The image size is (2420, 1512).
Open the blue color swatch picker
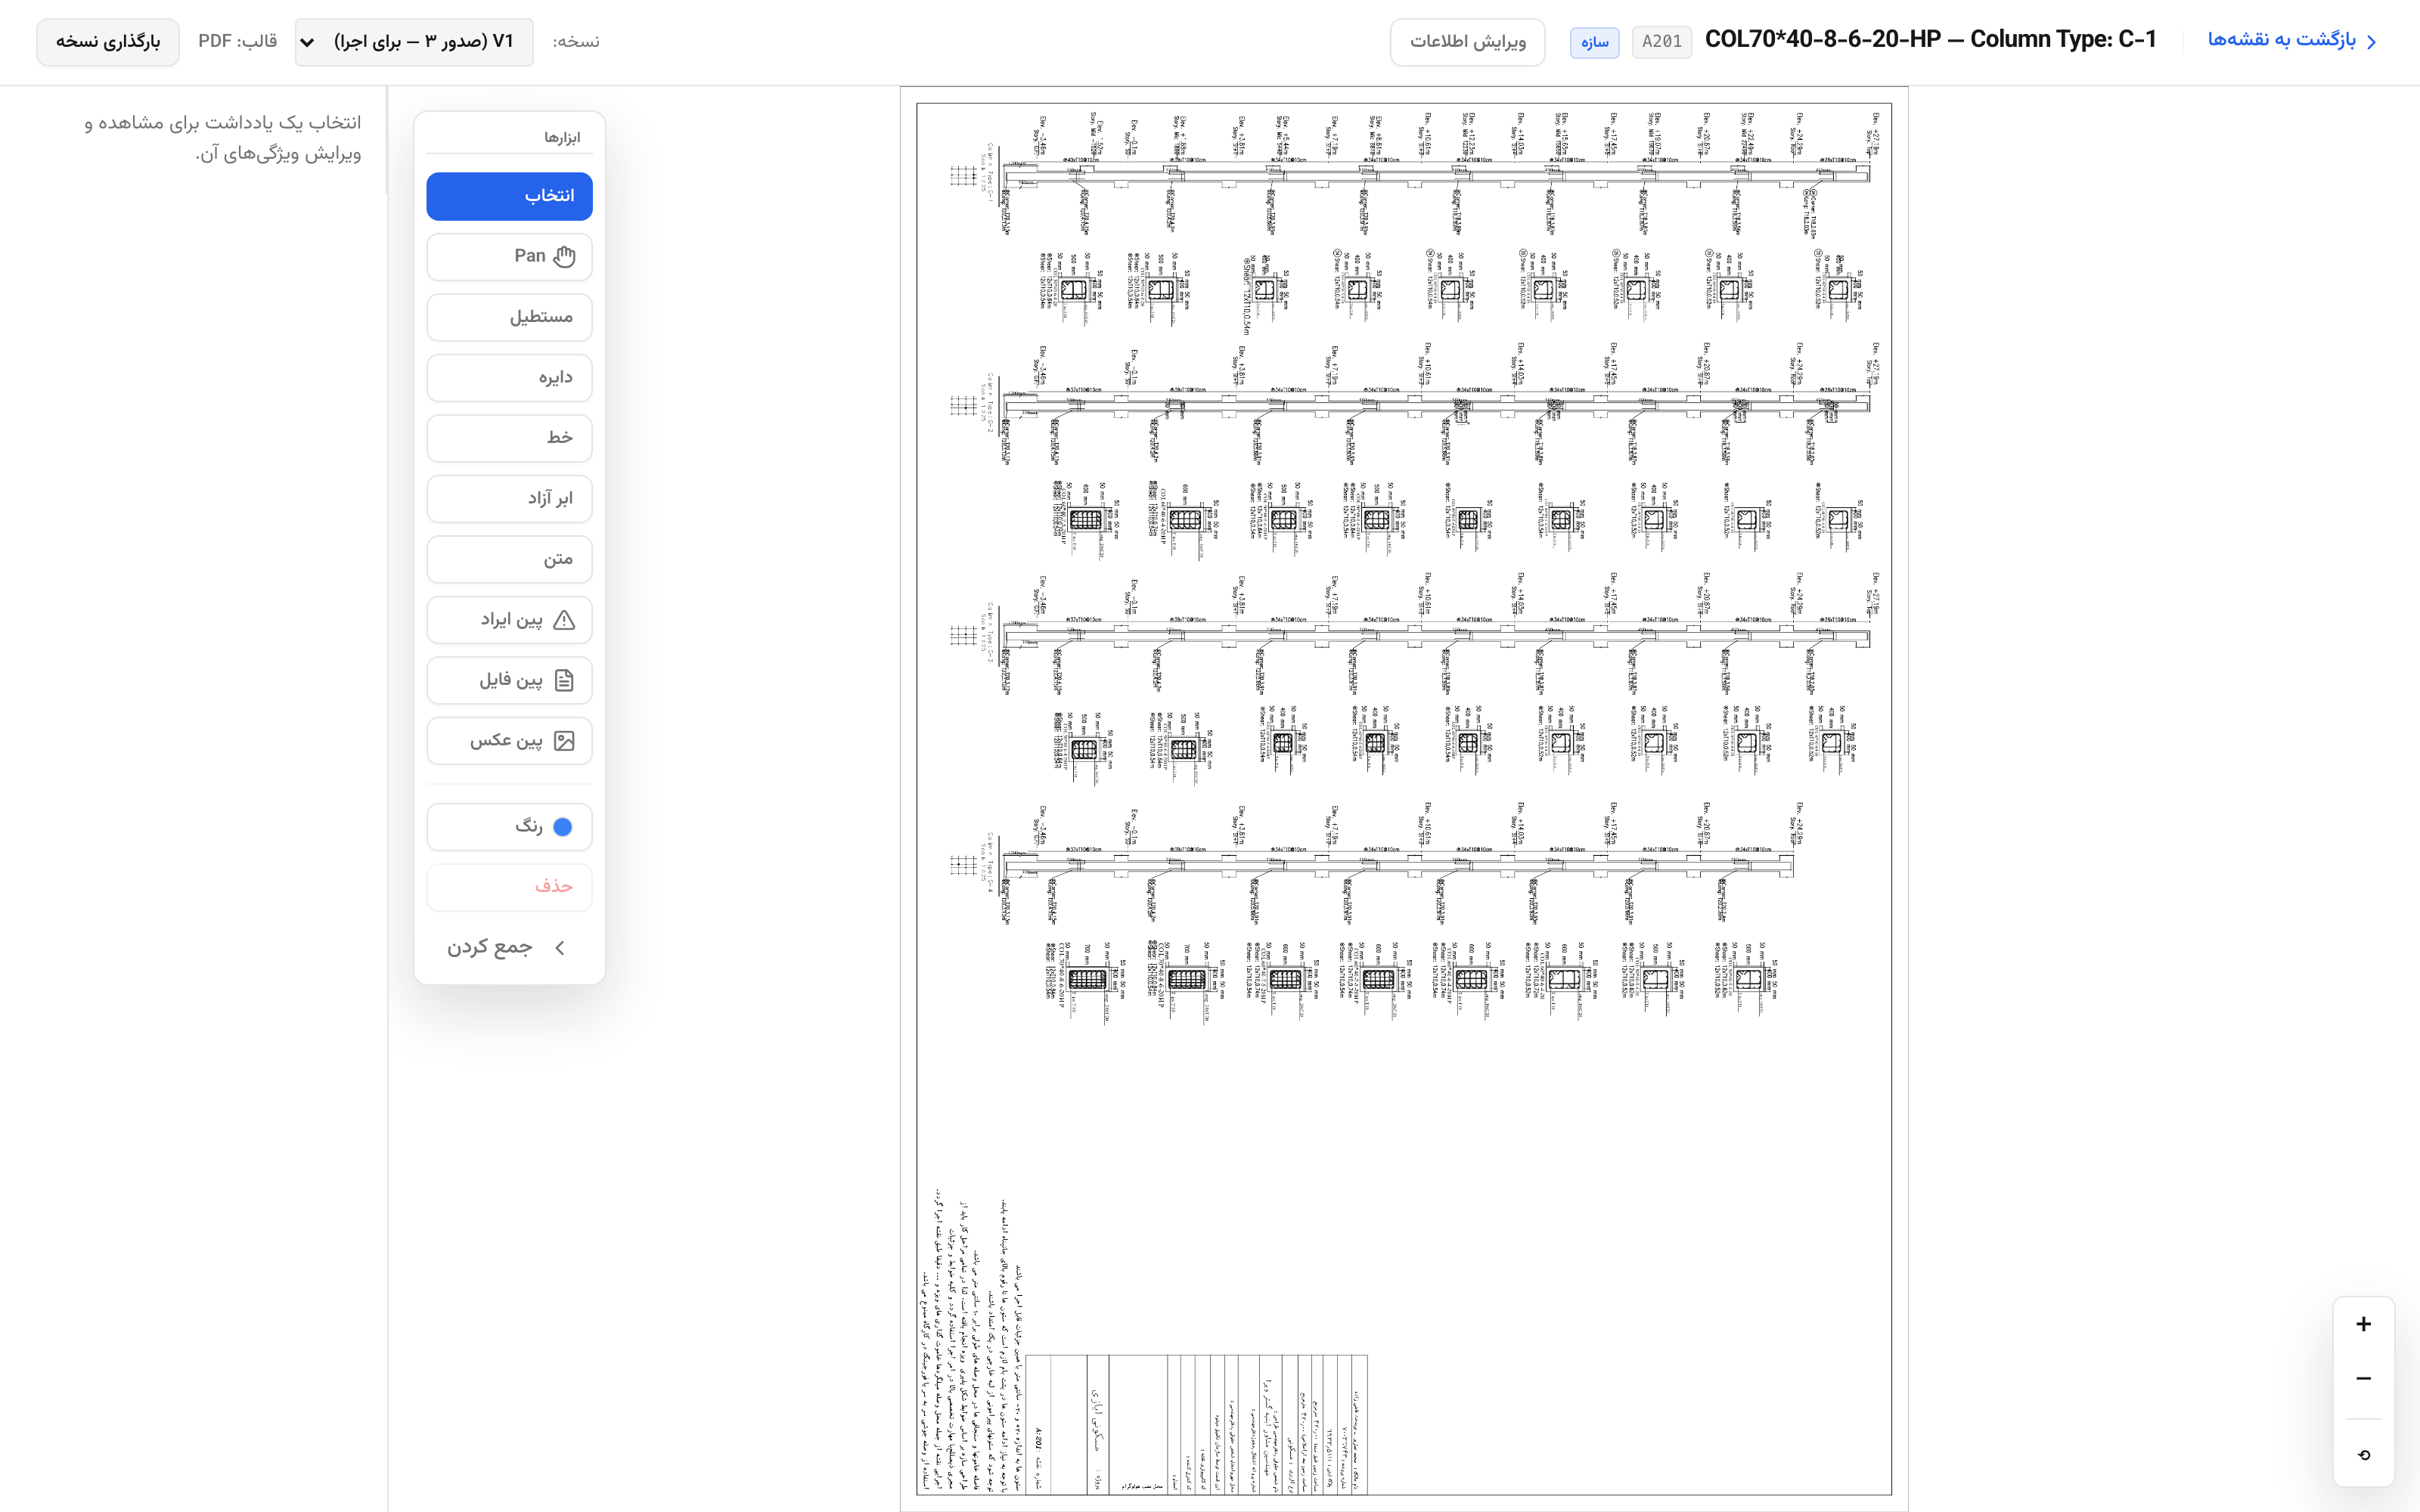click(509, 827)
